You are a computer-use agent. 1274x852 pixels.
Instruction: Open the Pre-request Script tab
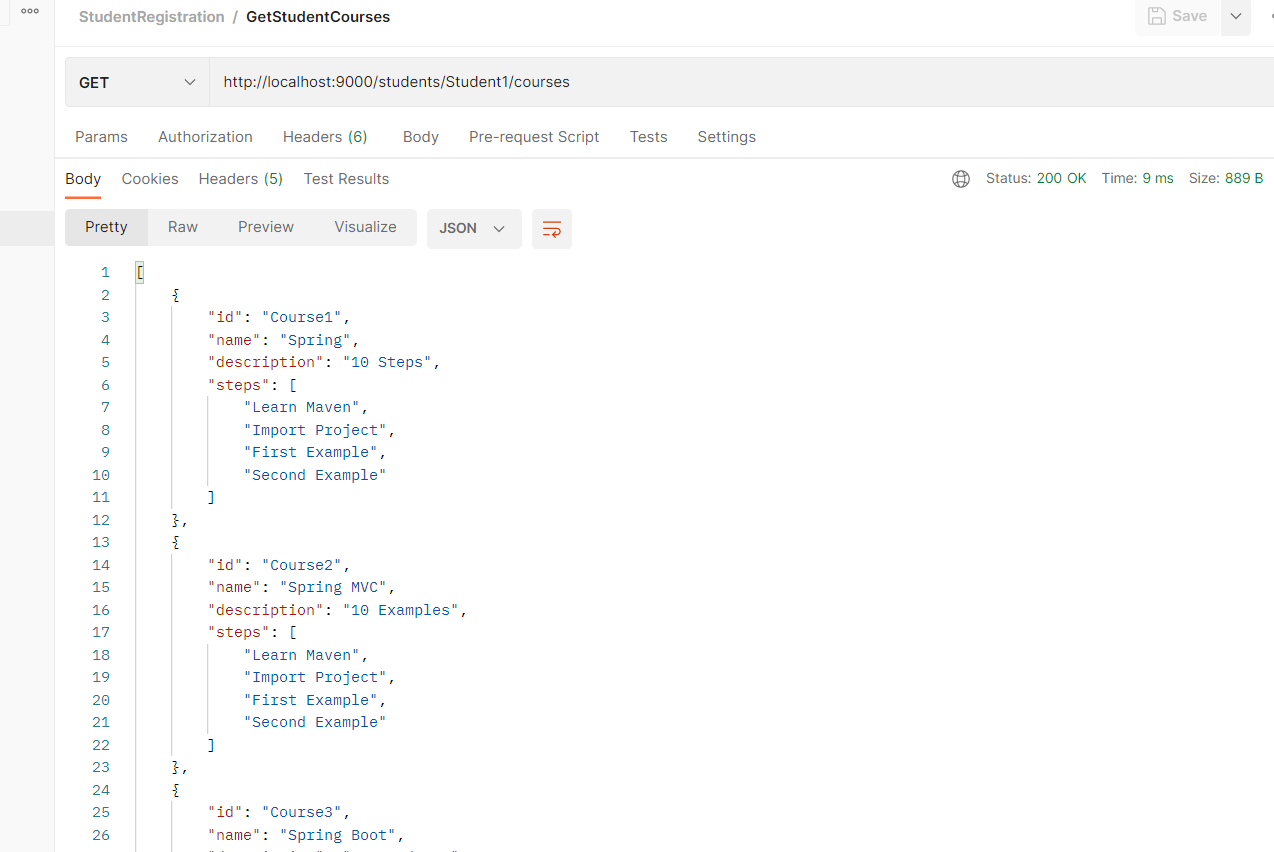[533, 137]
